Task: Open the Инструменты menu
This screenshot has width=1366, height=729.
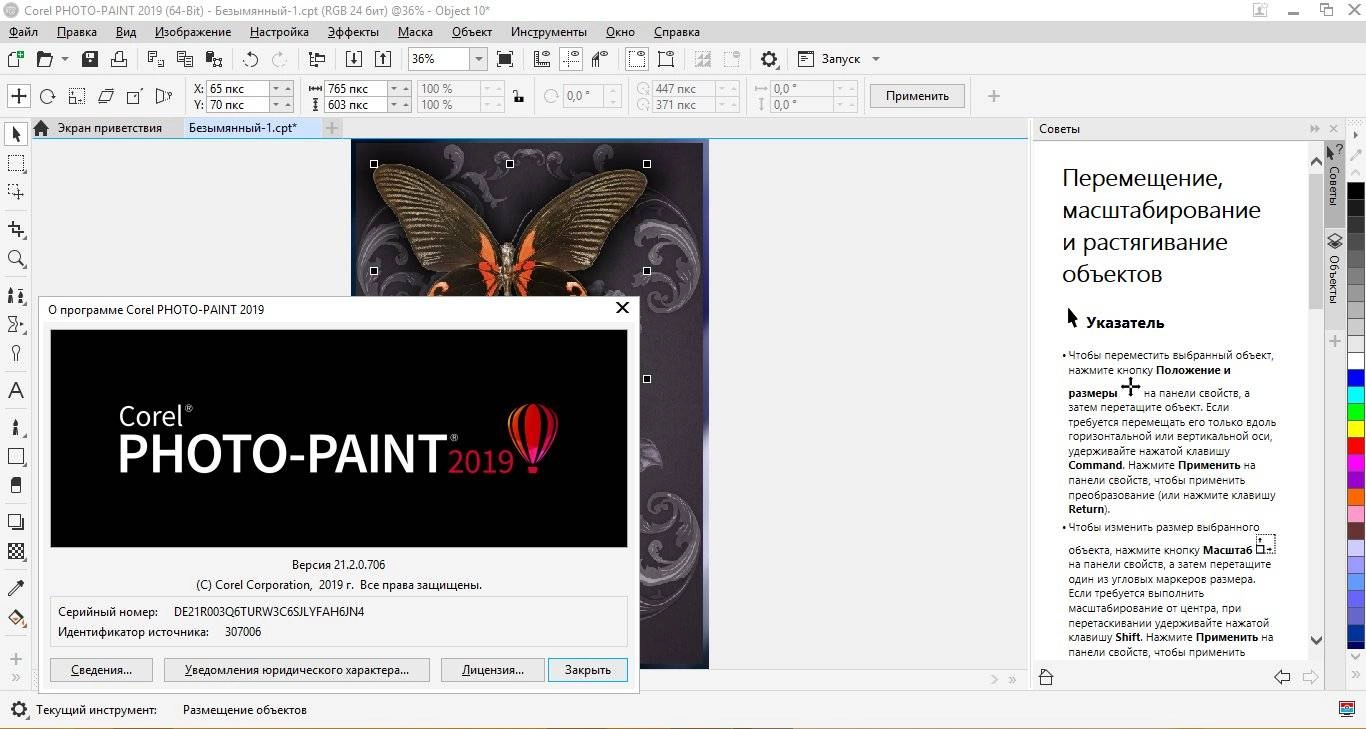Action: (549, 31)
